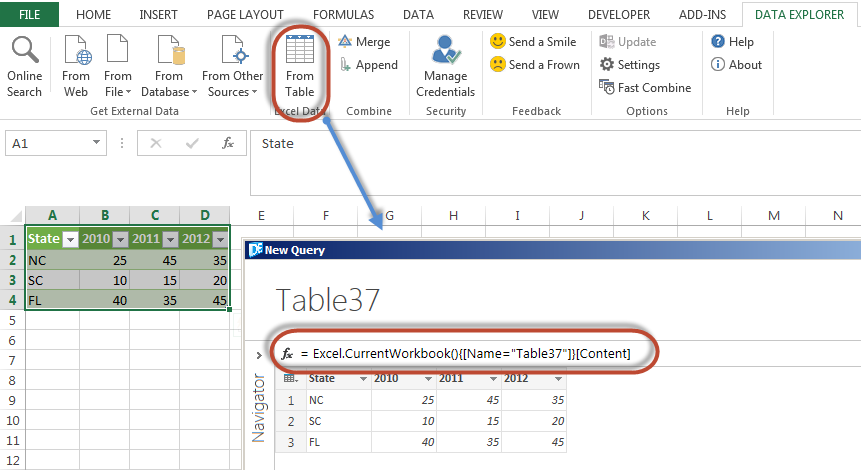Open the Navigator side pane
The width and height of the screenshot is (861, 470).
coord(258,408)
